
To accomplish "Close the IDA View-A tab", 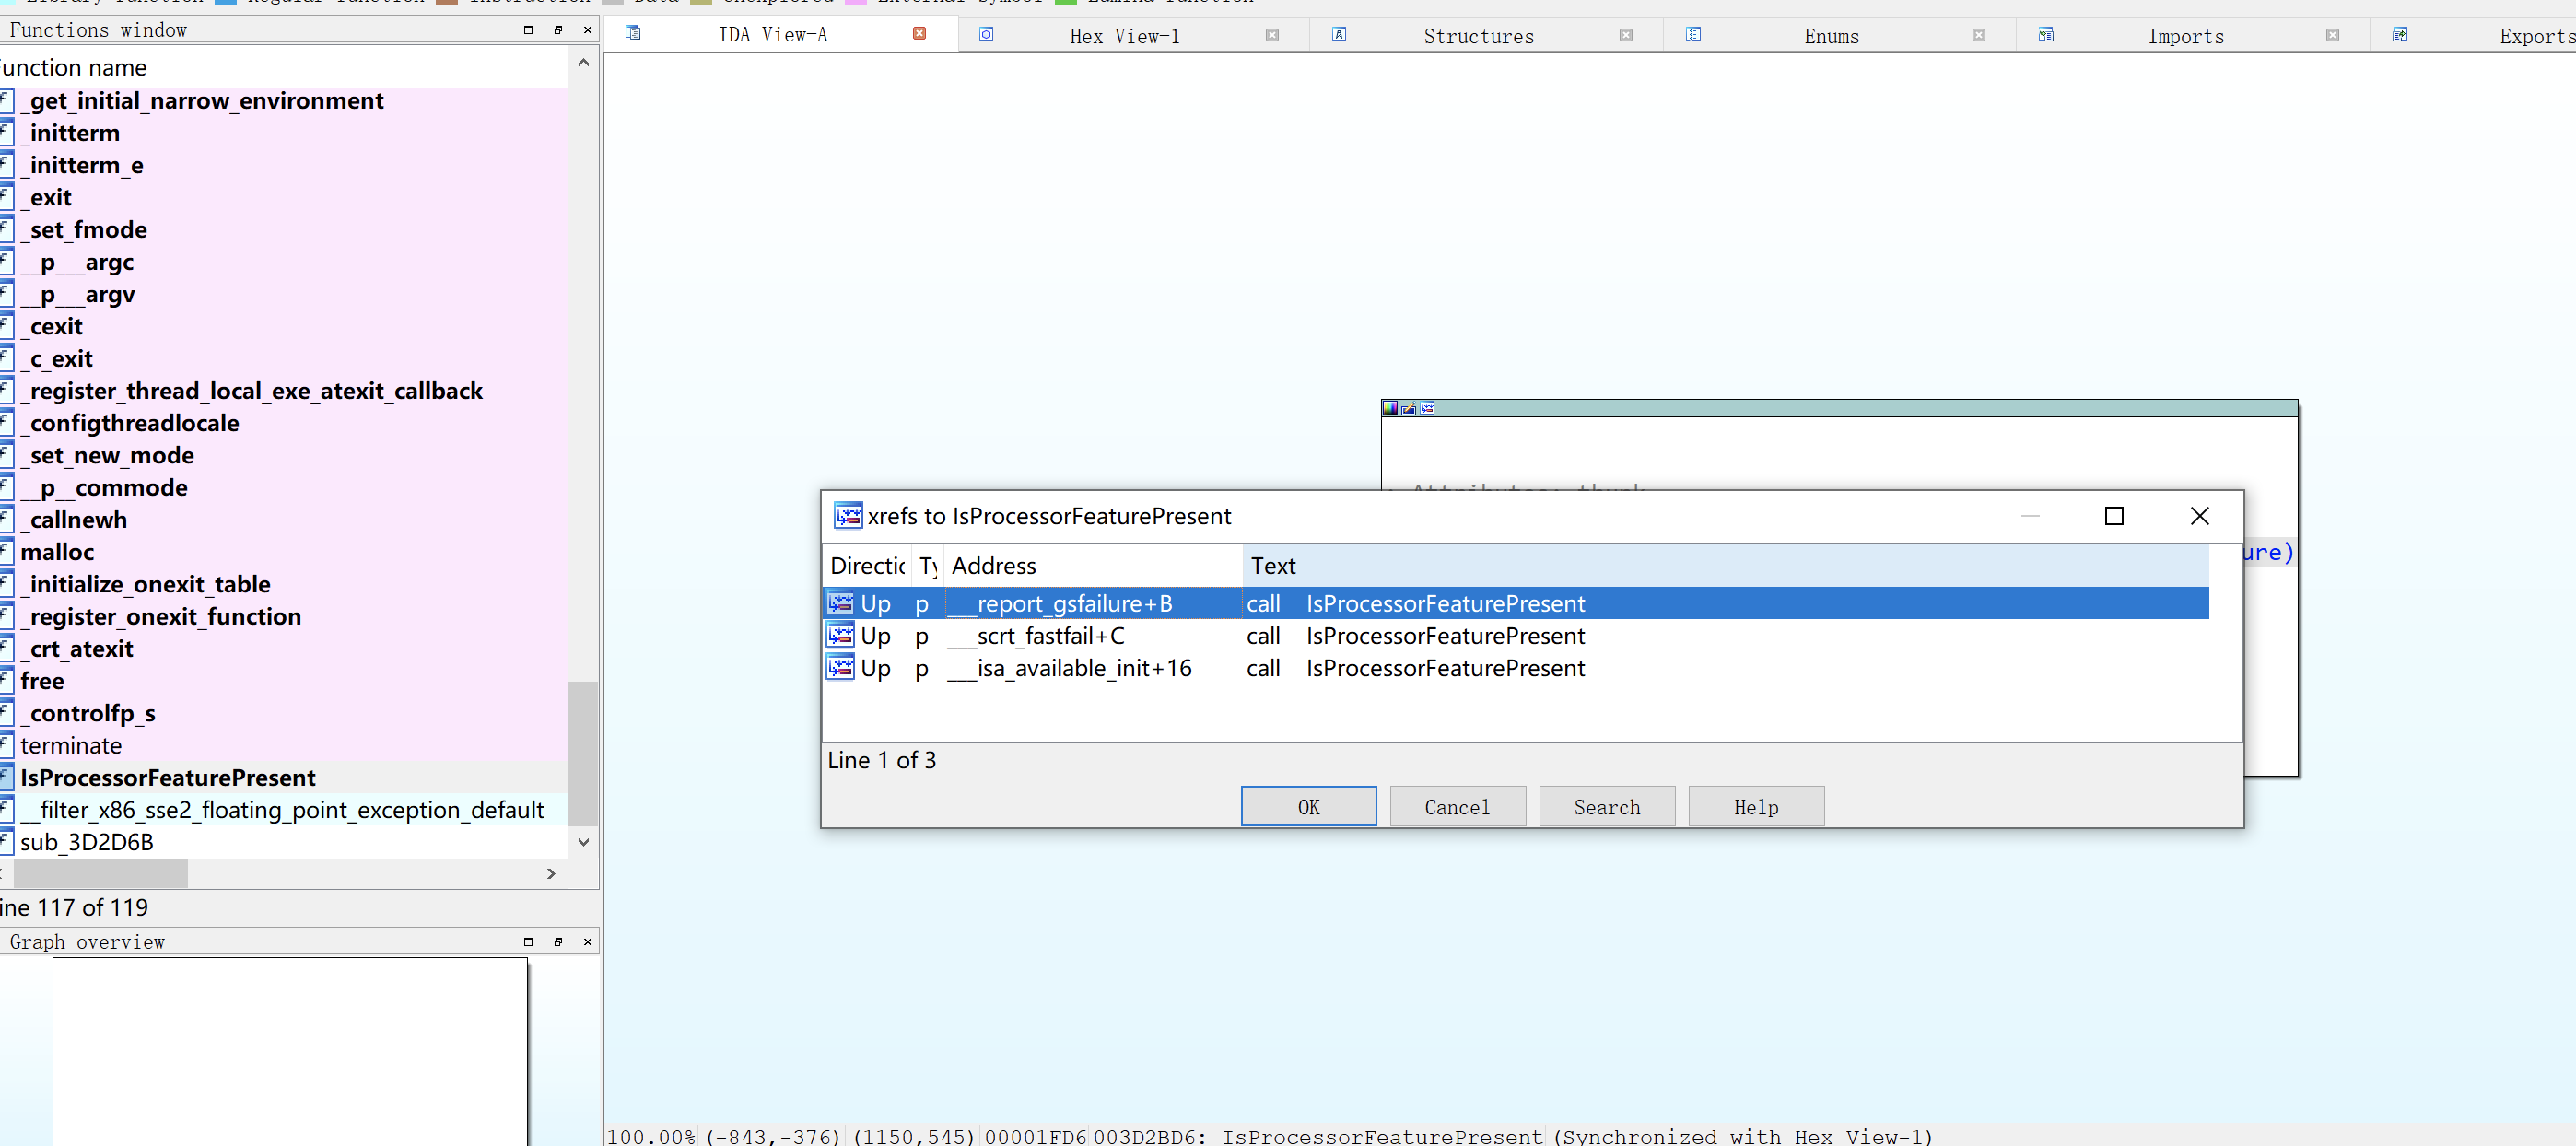I will pos(919,34).
